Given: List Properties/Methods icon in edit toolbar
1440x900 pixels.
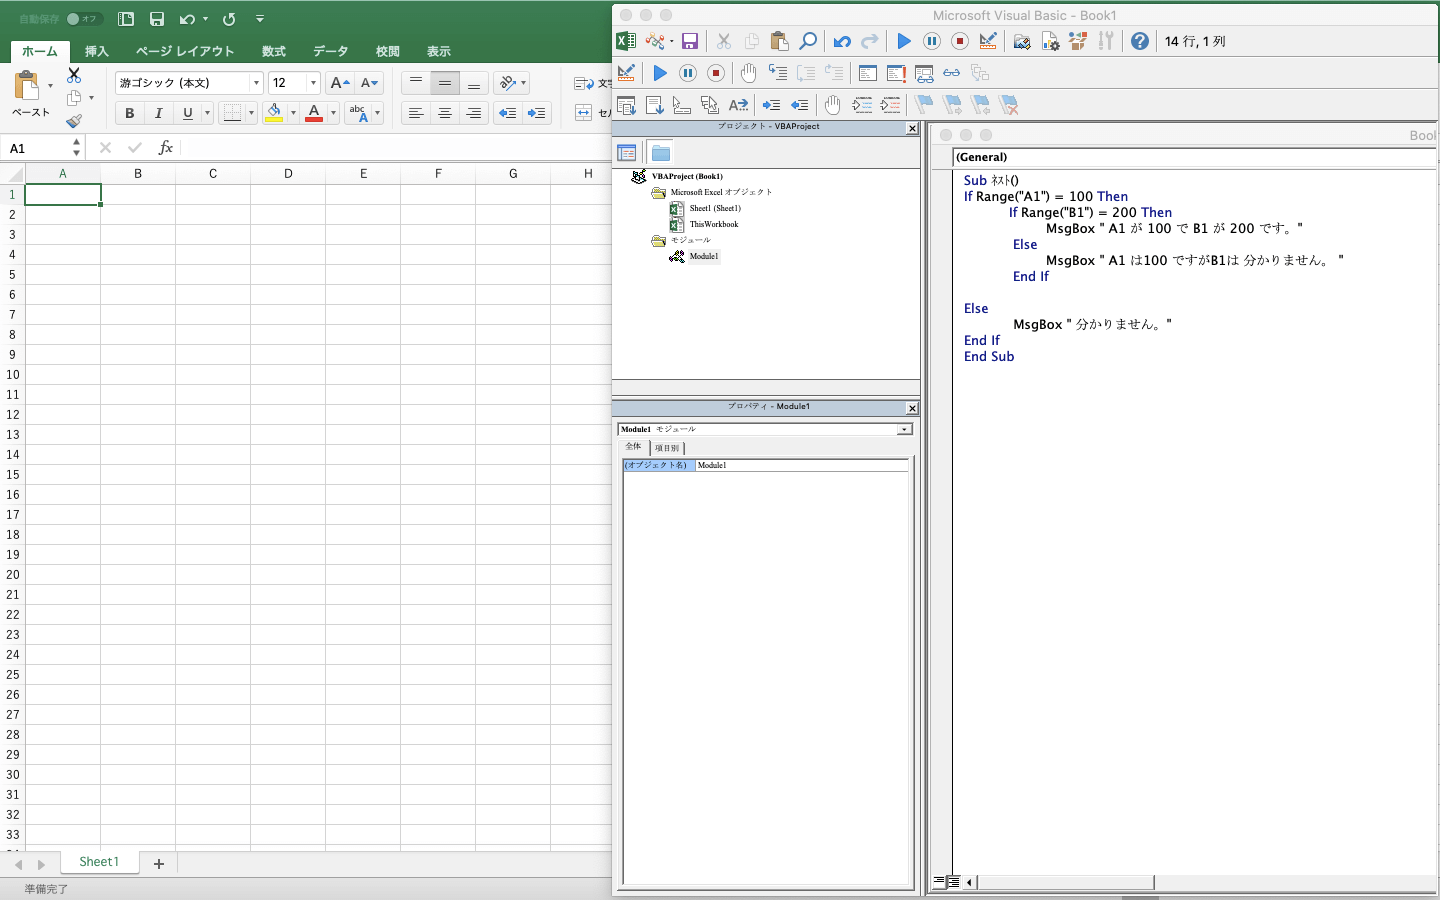Looking at the screenshot, I should 626,105.
